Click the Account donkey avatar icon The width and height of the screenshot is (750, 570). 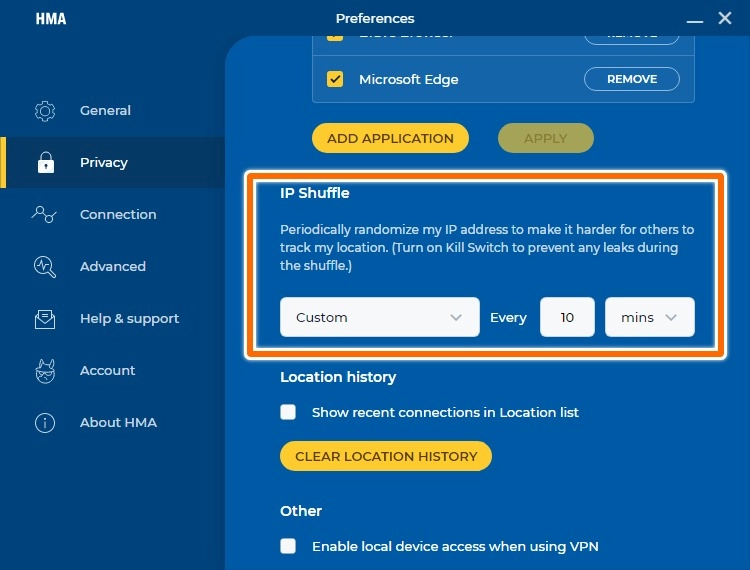(45, 371)
